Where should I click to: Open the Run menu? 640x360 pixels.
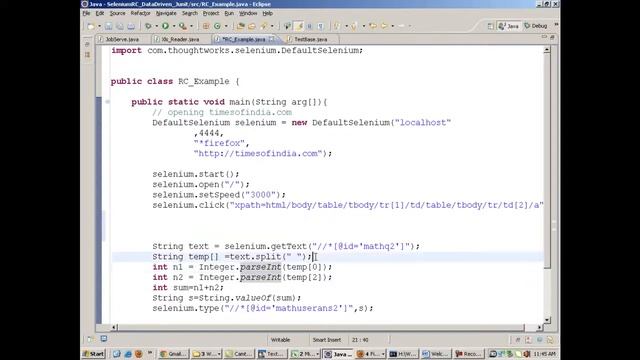click(x=229, y=13)
